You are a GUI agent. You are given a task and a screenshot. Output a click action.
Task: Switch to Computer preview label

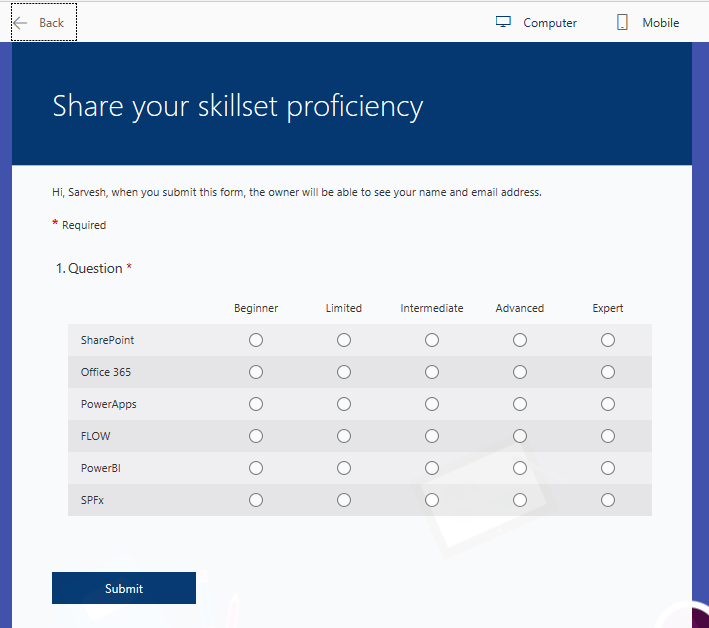pyautogui.click(x=550, y=23)
